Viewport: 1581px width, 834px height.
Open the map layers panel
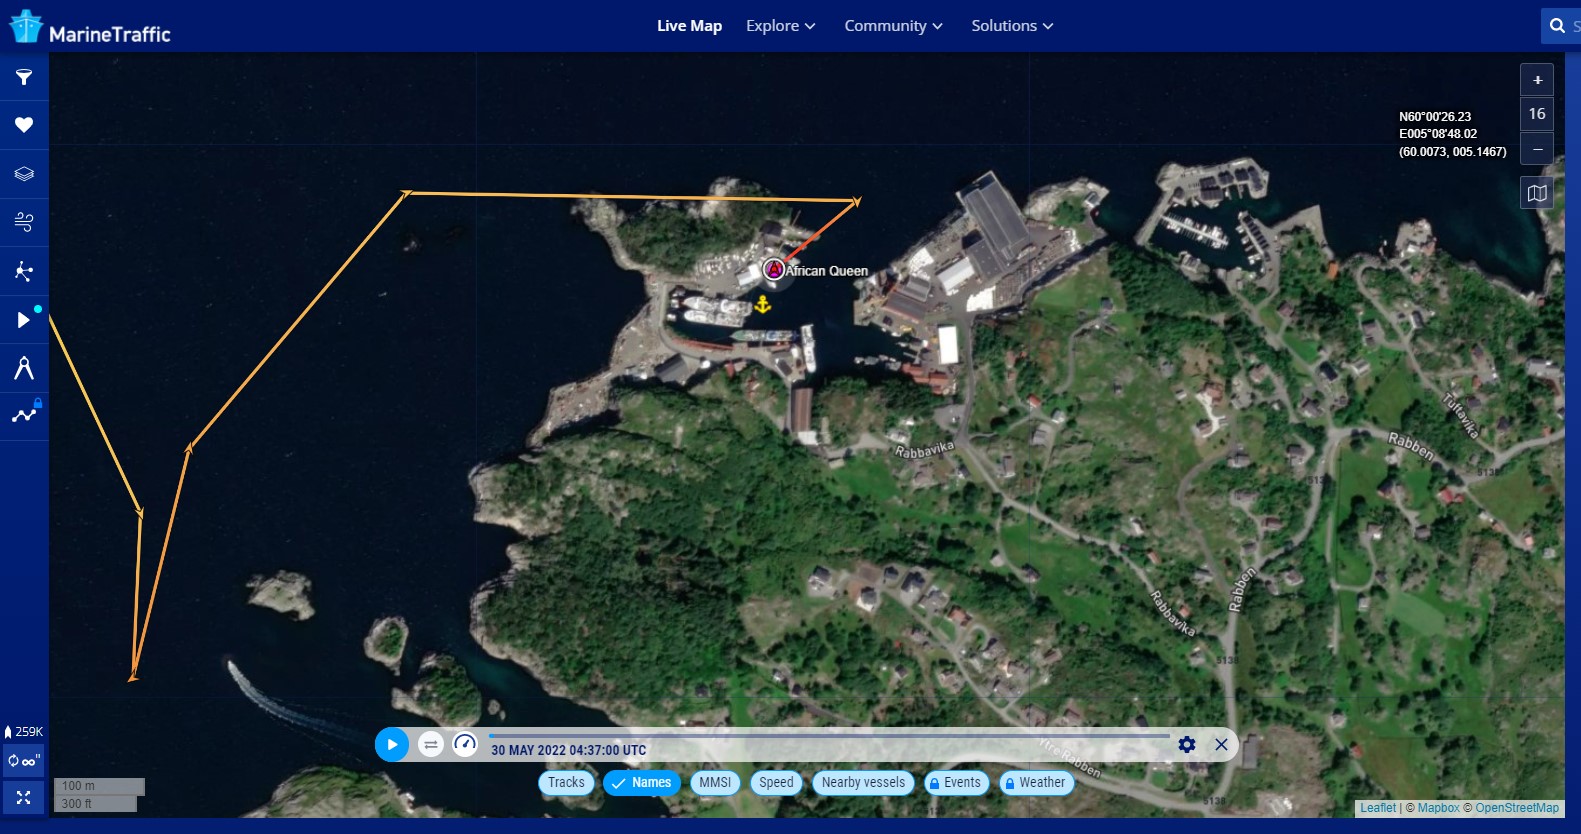coord(24,174)
